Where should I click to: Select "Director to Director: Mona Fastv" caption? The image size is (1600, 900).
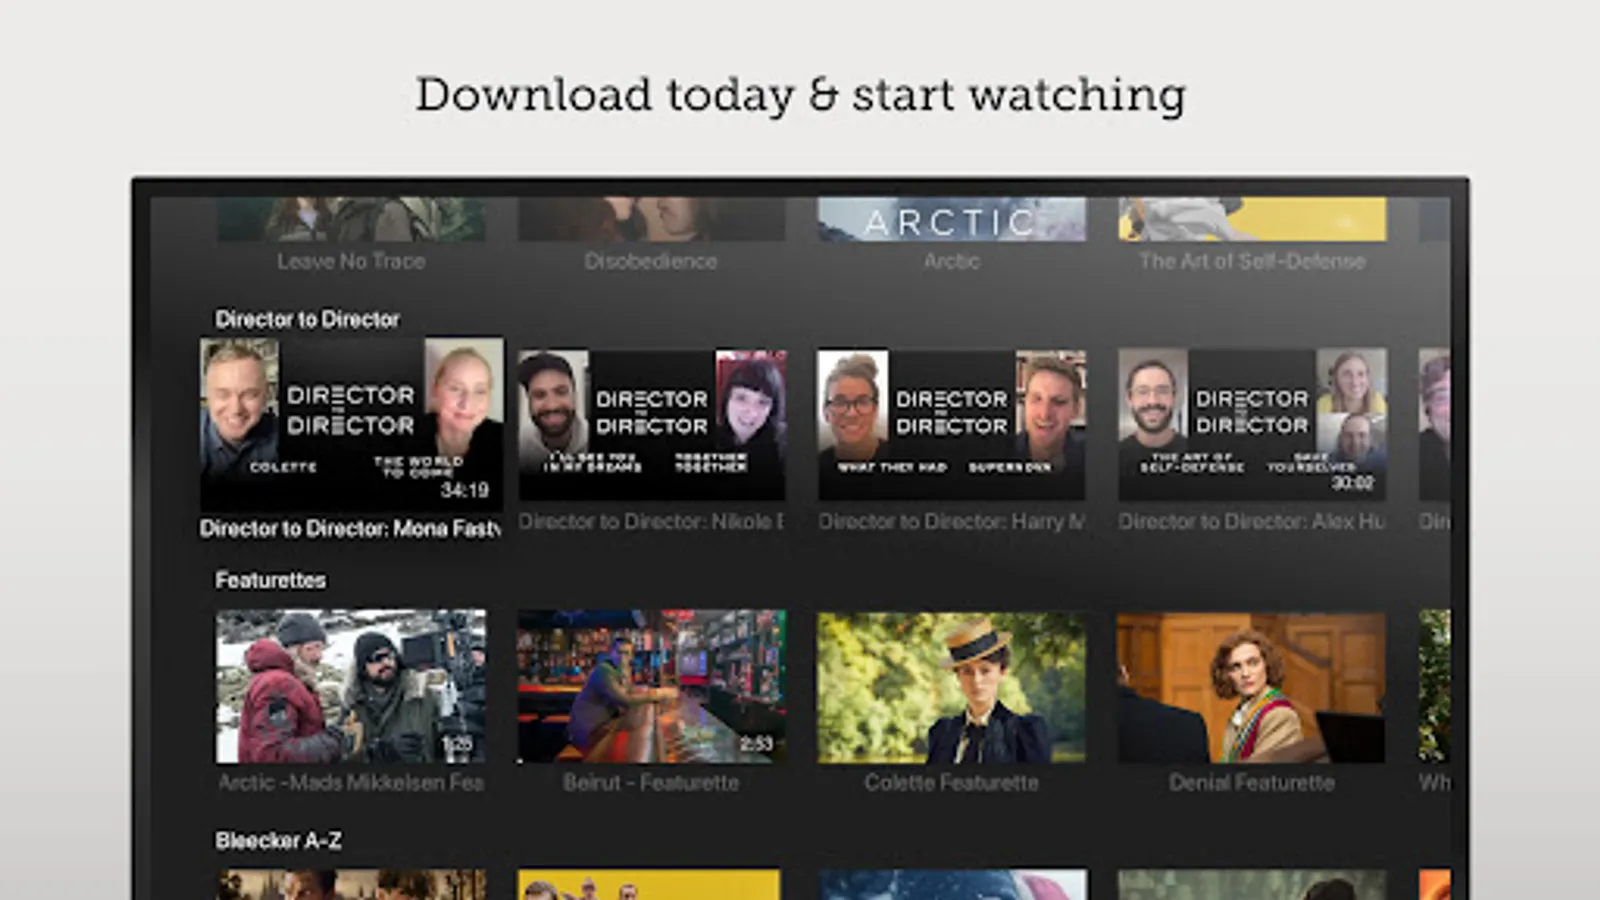(350, 528)
